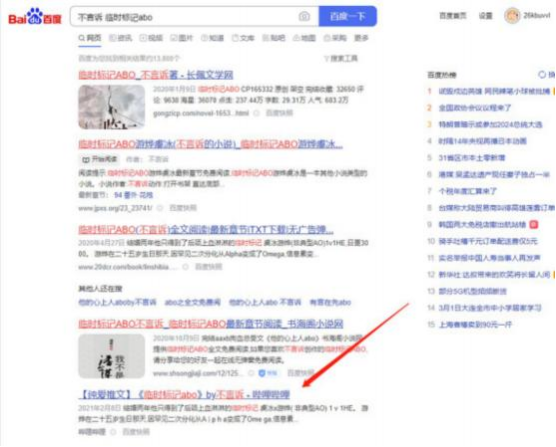Open hot search item ranked 9
This screenshot has height=447, width=556.
[x=482, y=224]
